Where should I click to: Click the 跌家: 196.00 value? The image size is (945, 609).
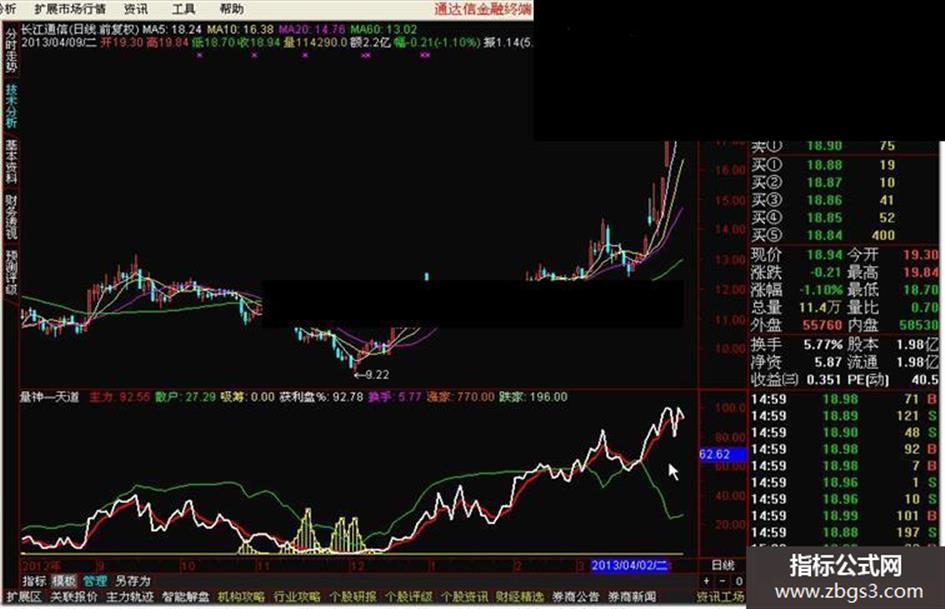(533, 397)
